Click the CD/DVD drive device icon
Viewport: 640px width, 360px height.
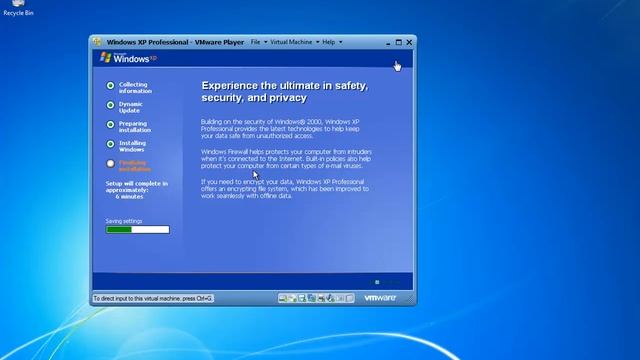[x=293, y=299]
